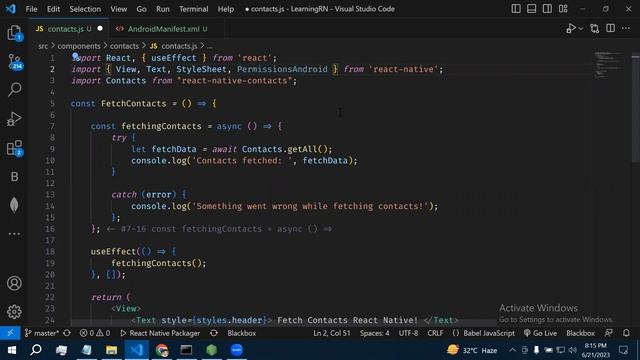This screenshot has height=360, width=640.
Task: Open the Manage gear icon
Action: (14, 312)
